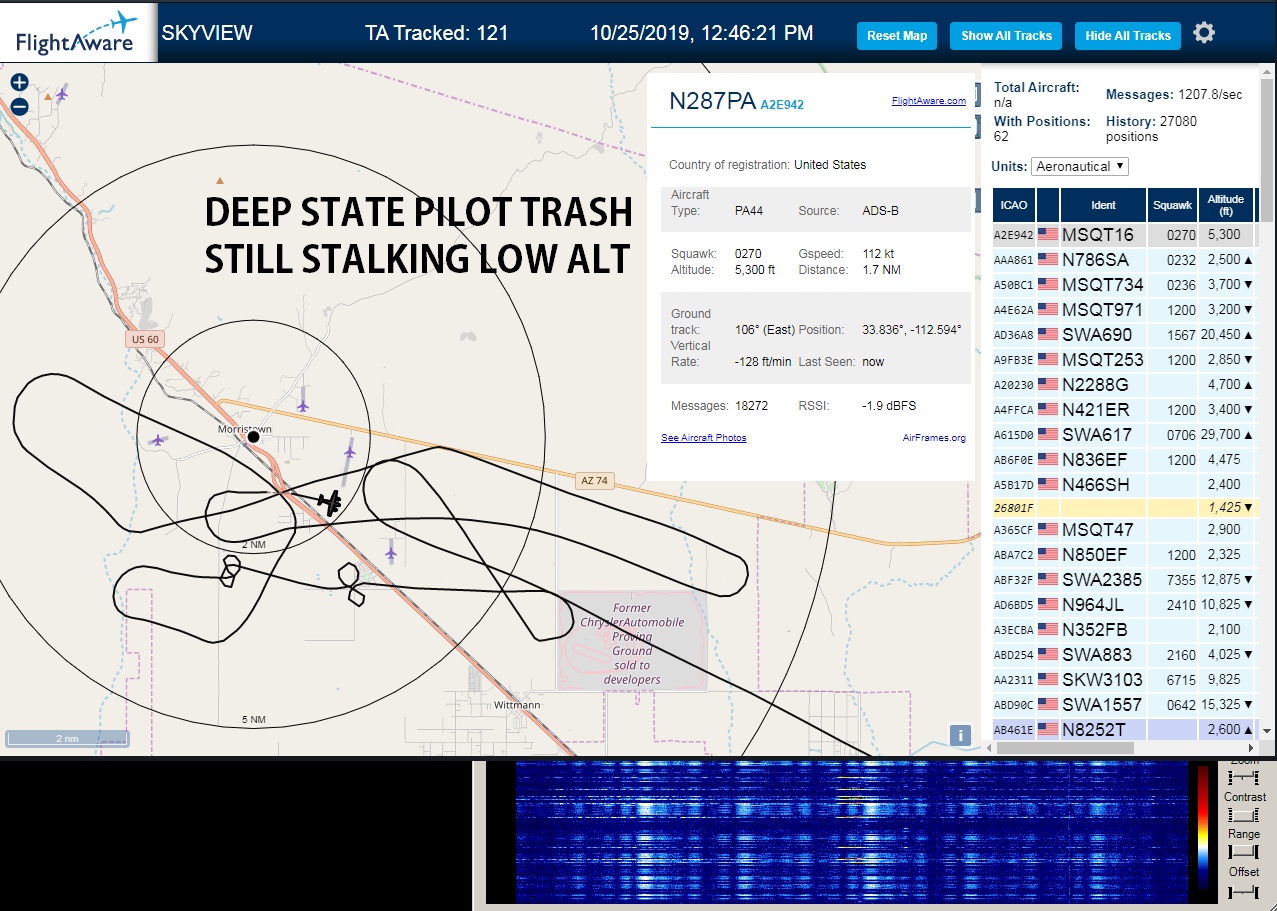Open the FlightAware.com link in info panel
Screen dimensions: 1277x911
click(929, 100)
